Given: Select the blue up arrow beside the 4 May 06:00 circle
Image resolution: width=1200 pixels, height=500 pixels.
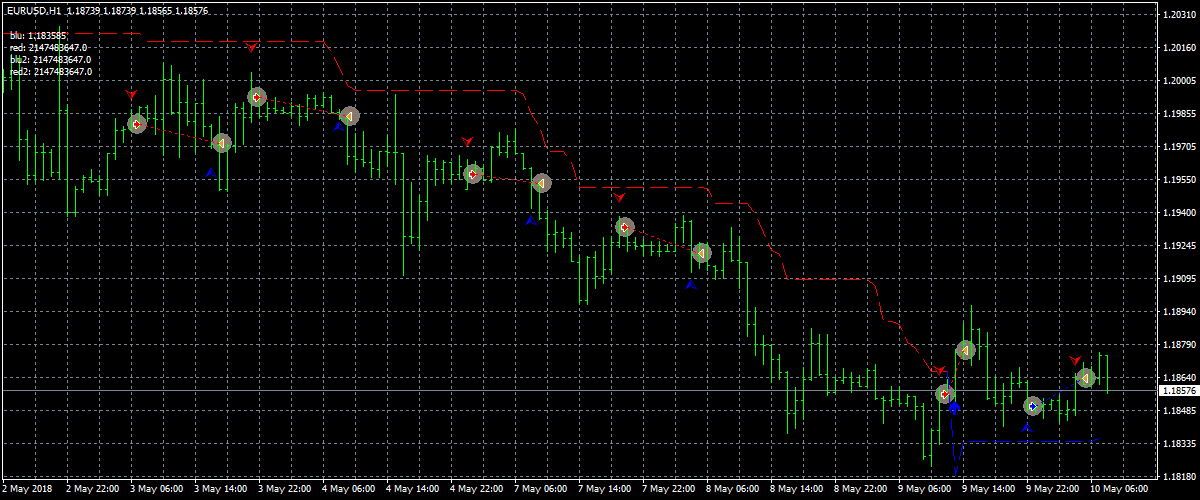Looking at the screenshot, I should click(x=340, y=126).
